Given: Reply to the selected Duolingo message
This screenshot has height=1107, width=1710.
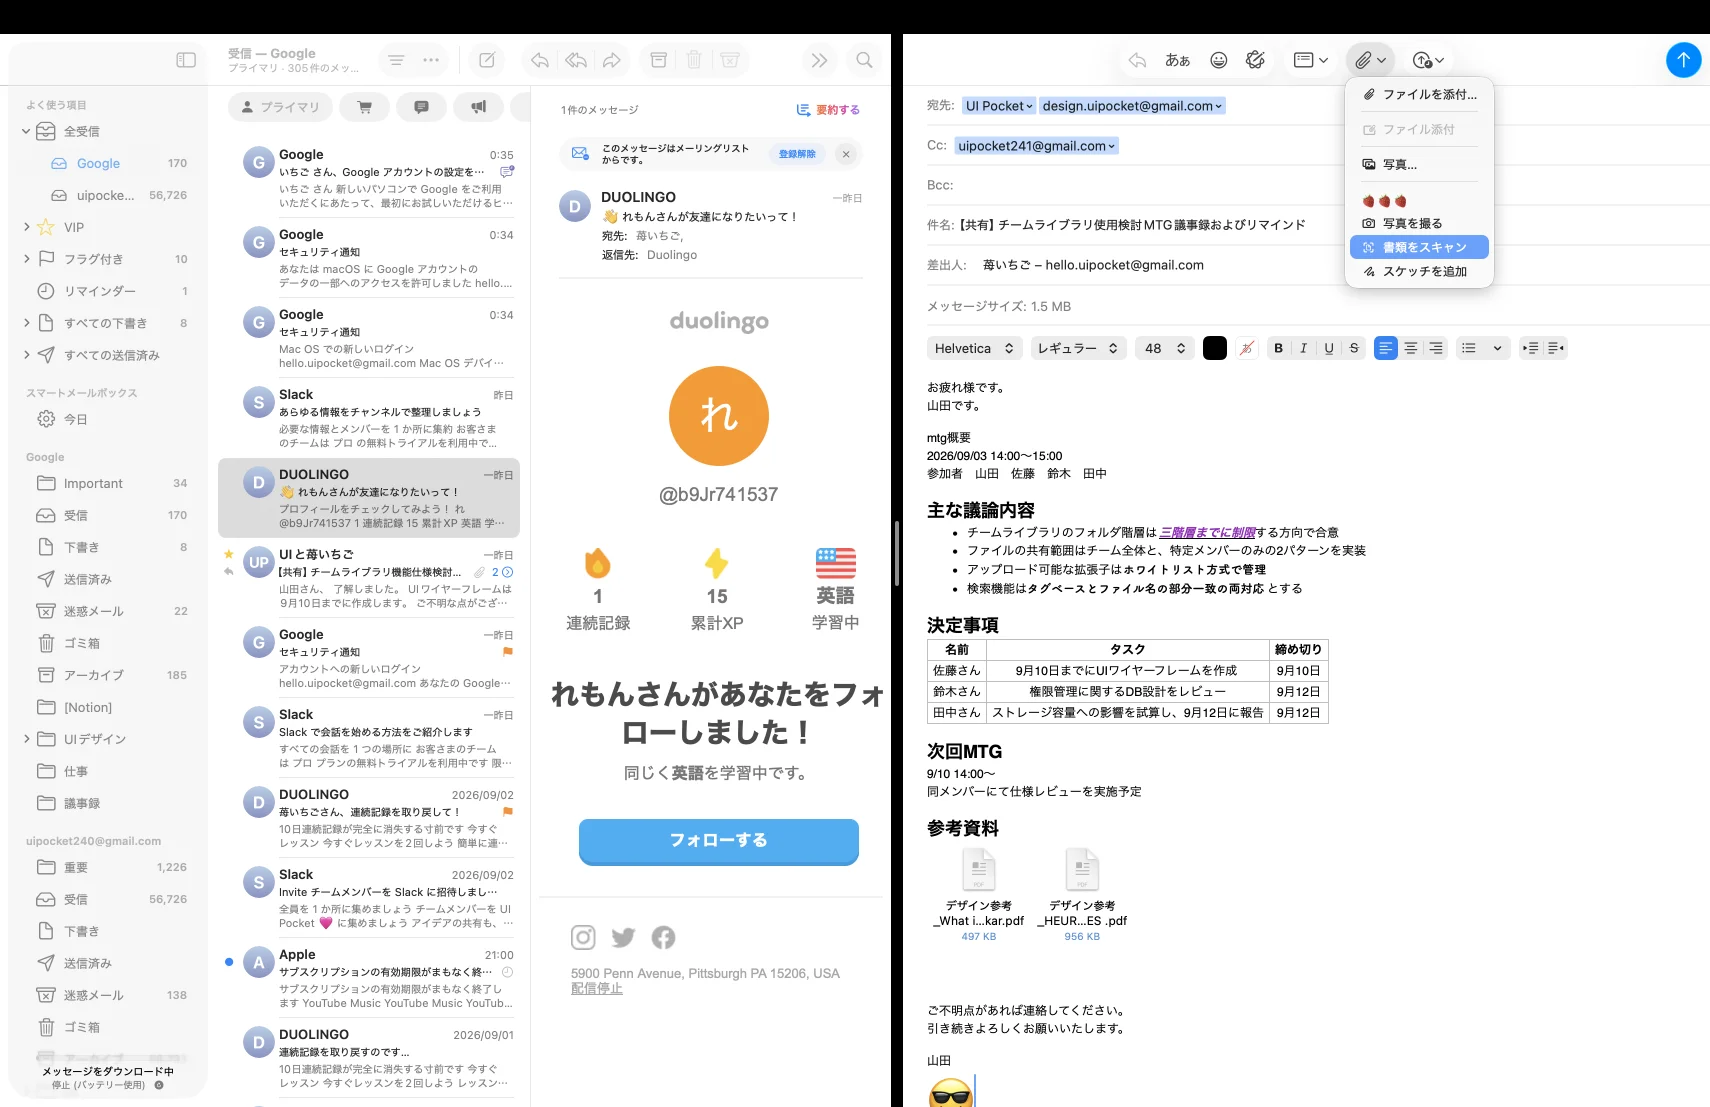Looking at the screenshot, I should click(x=540, y=60).
